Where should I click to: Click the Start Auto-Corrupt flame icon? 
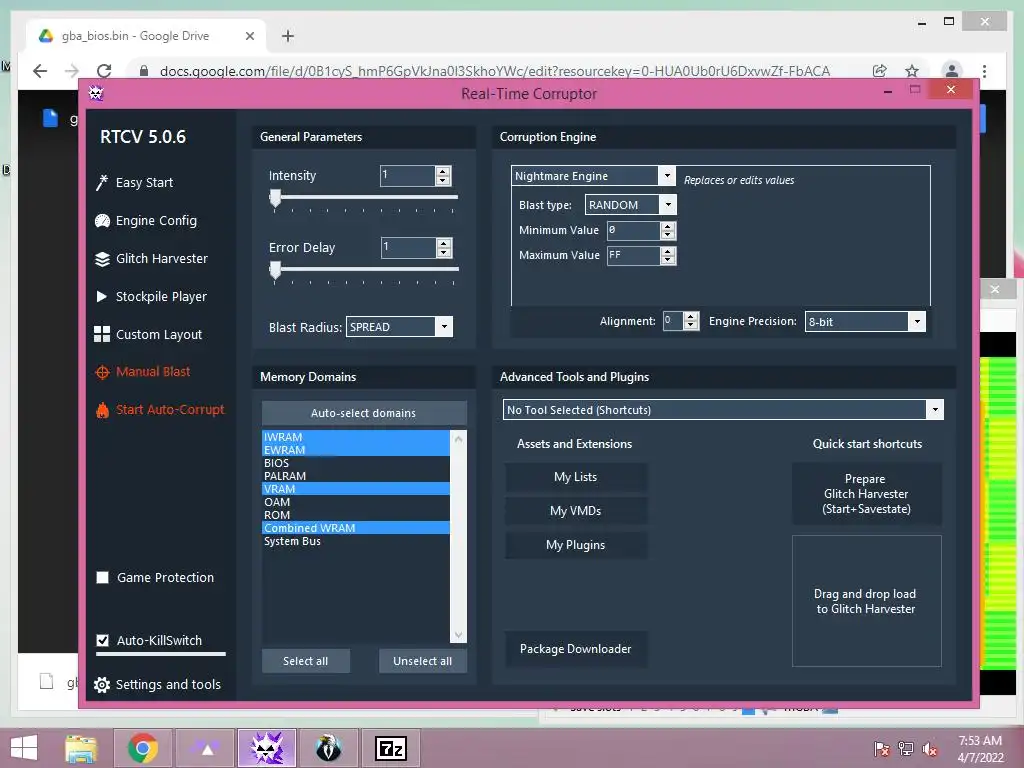(102, 409)
